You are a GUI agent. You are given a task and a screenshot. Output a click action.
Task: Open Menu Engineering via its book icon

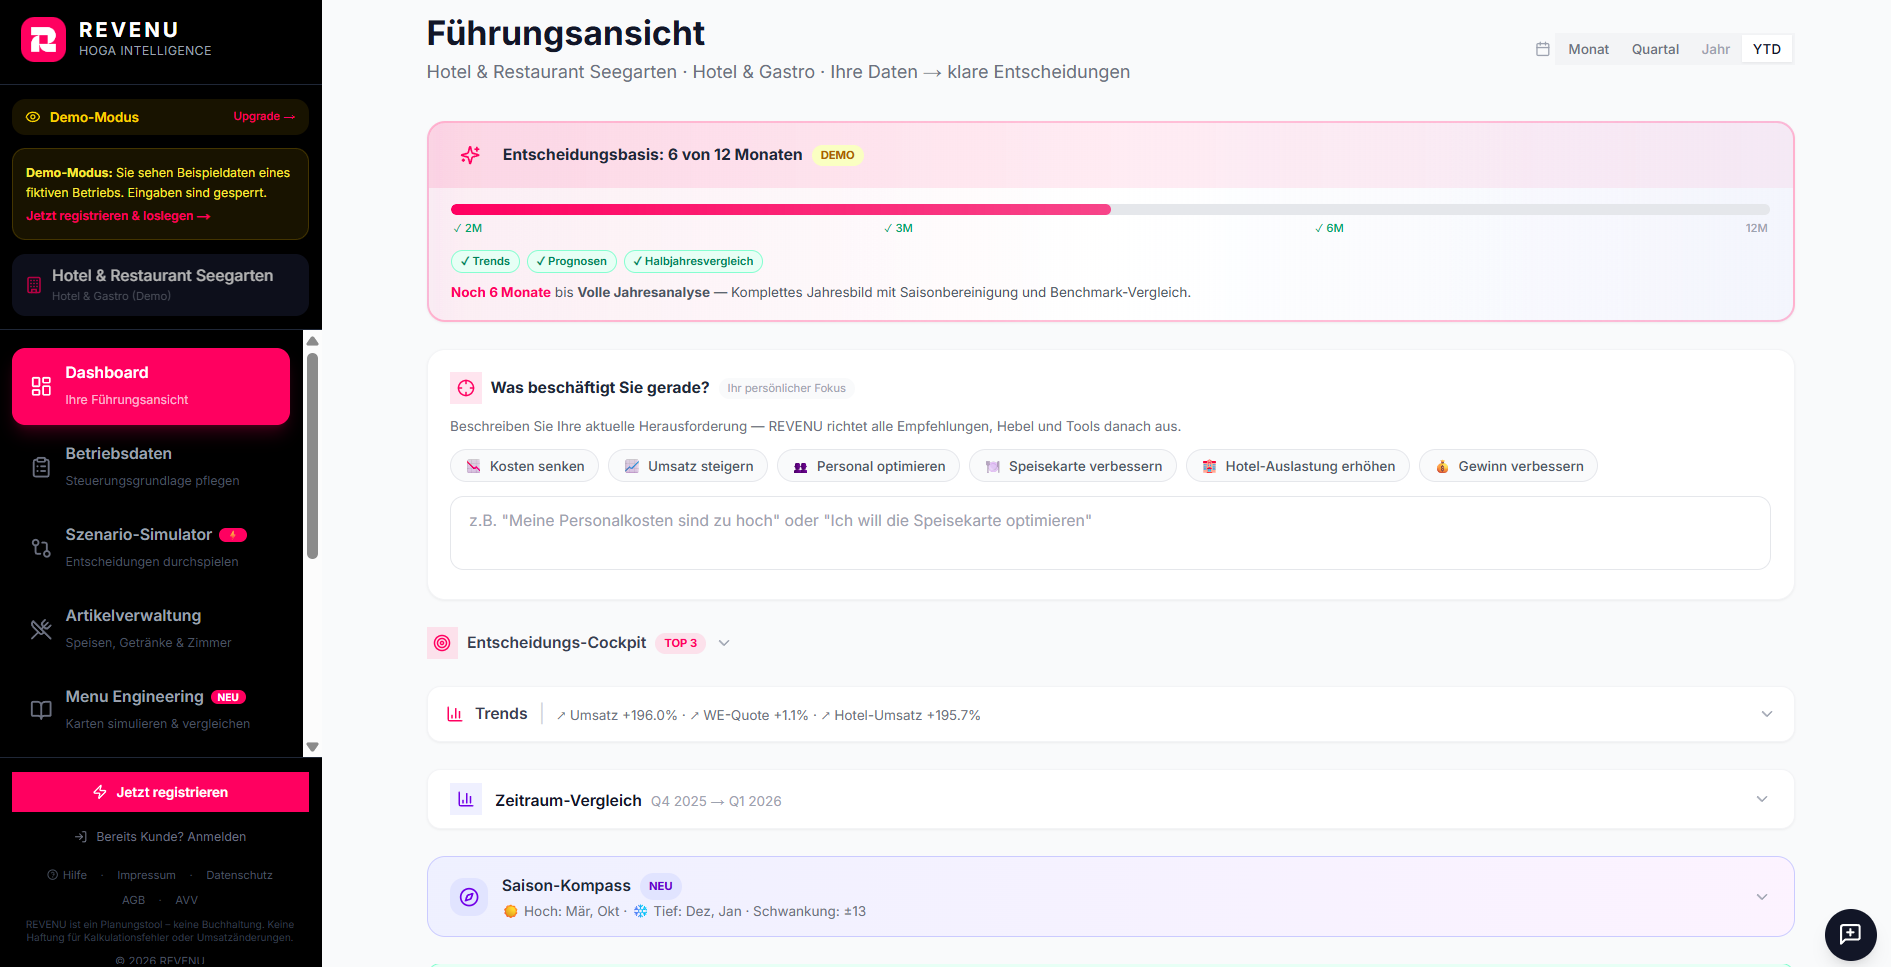pos(40,710)
